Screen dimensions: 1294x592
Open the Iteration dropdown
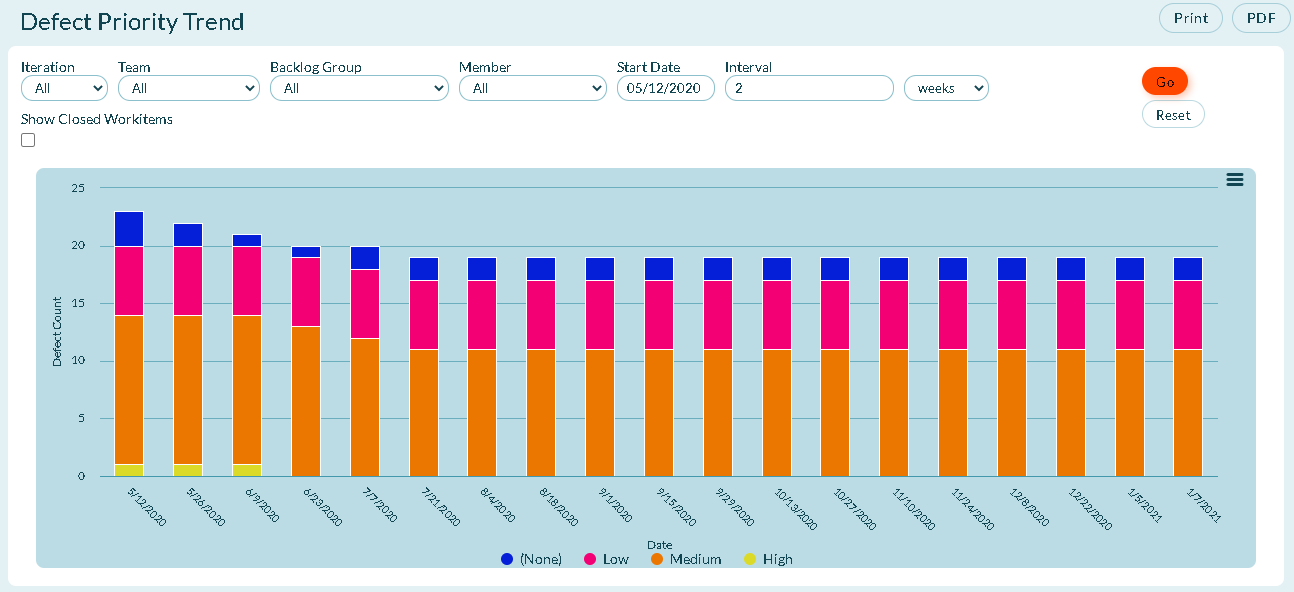64,88
